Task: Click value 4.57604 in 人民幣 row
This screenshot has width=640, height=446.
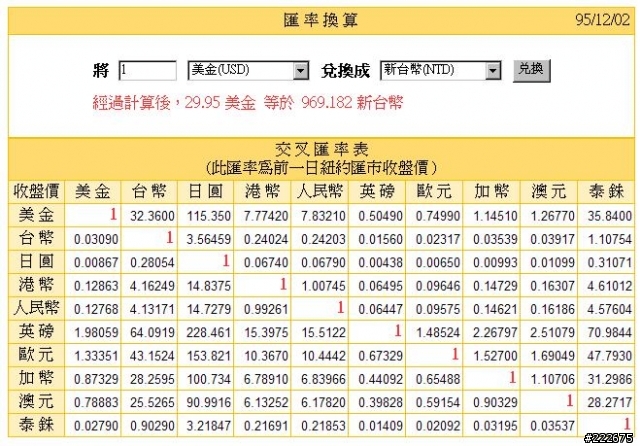Action: pos(610,309)
